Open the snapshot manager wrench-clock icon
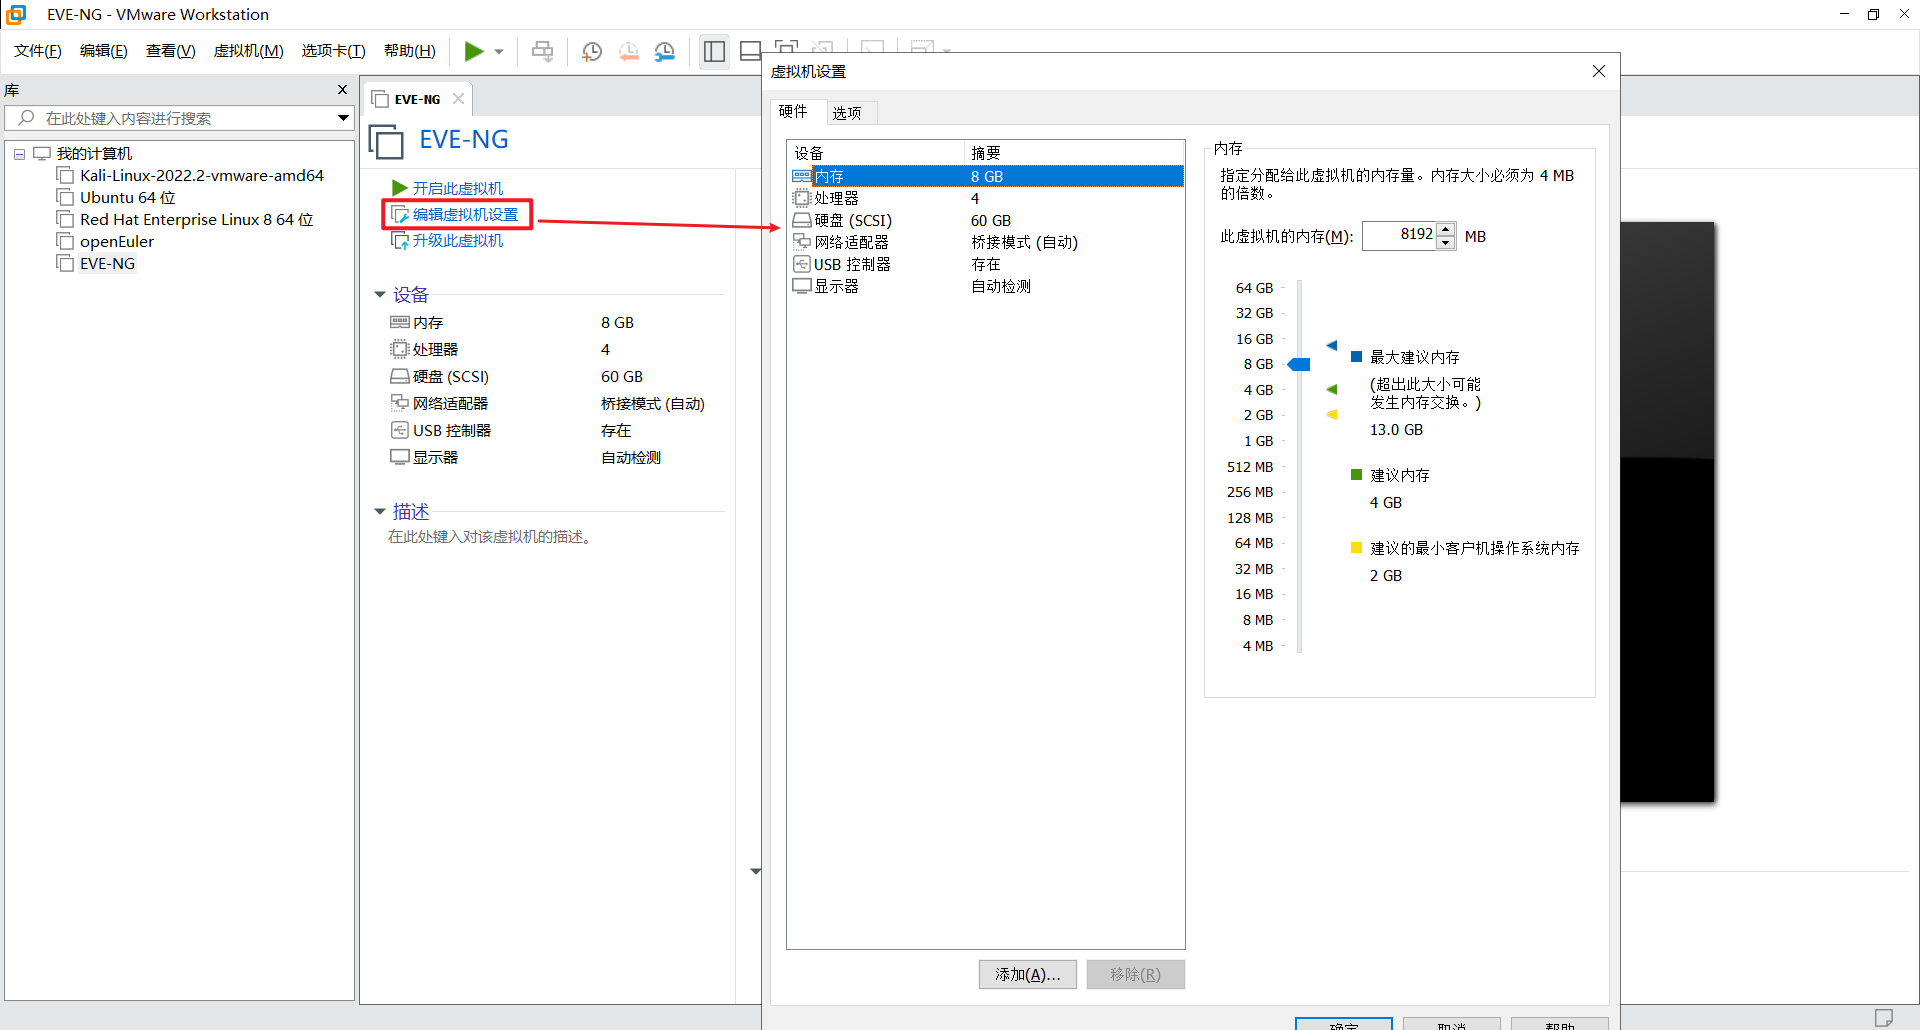The height and width of the screenshot is (1030, 1920). tap(665, 51)
